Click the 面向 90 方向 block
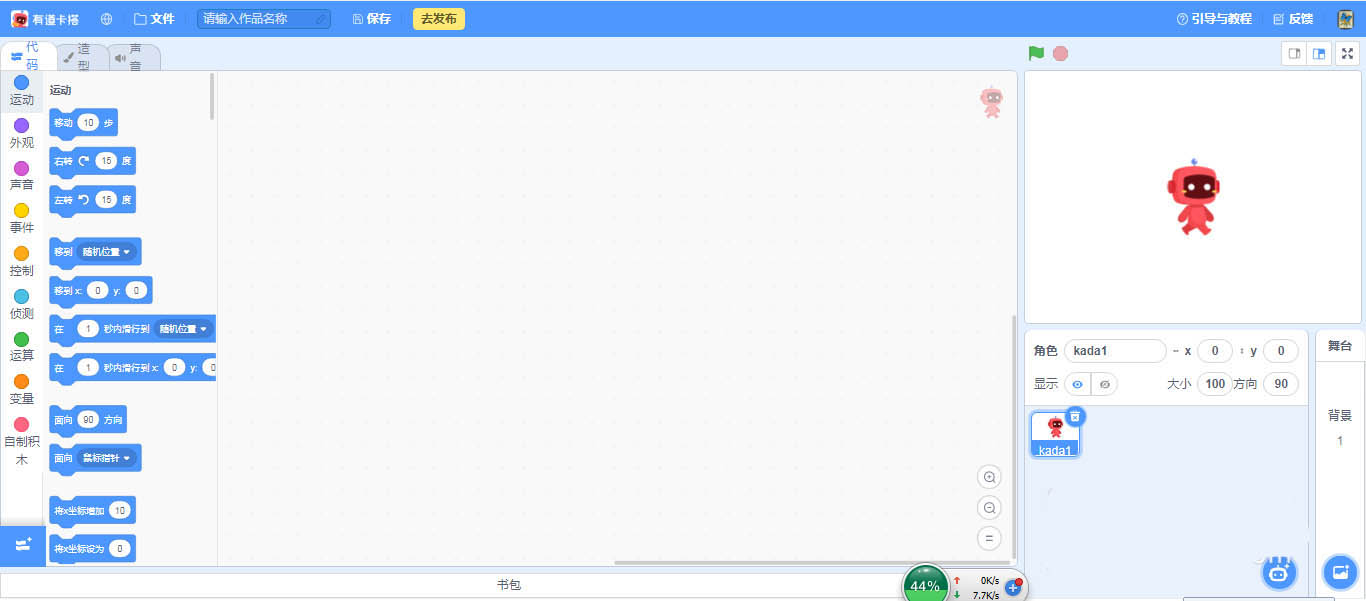The width and height of the screenshot is (1366, 601). [88, 420]
